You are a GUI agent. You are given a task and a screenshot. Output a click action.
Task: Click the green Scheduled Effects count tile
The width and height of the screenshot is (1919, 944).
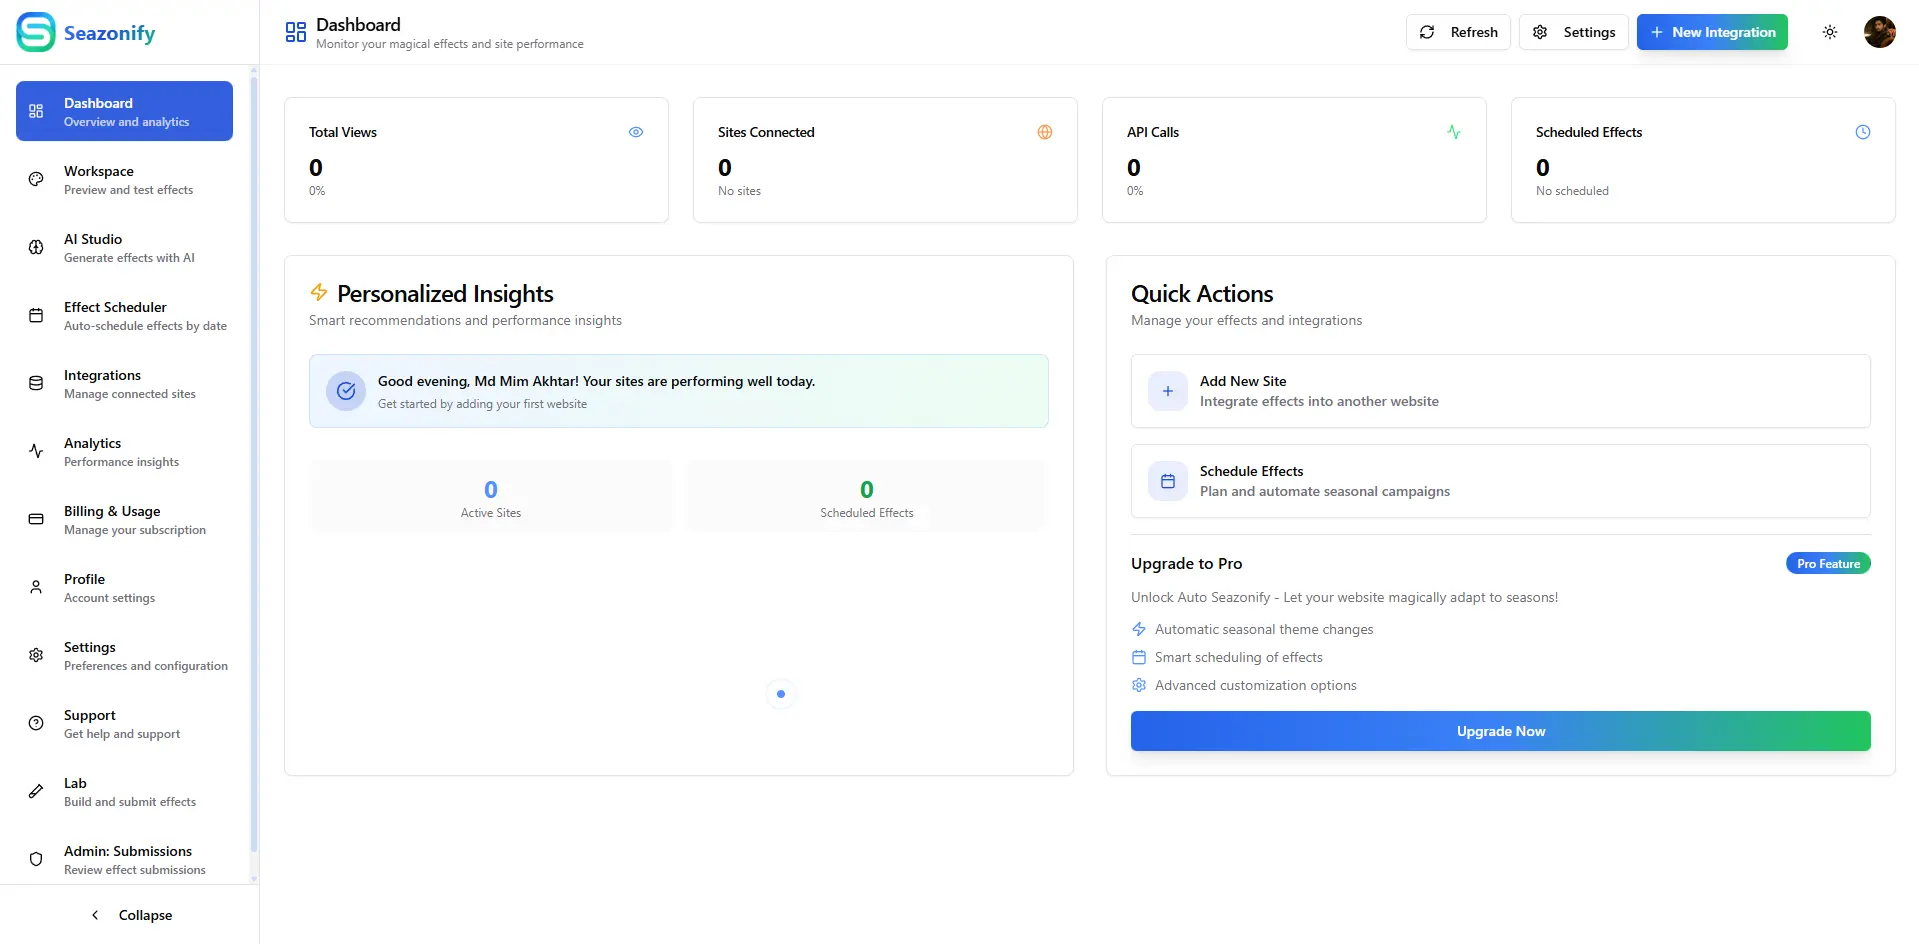[x=867, y=496]
